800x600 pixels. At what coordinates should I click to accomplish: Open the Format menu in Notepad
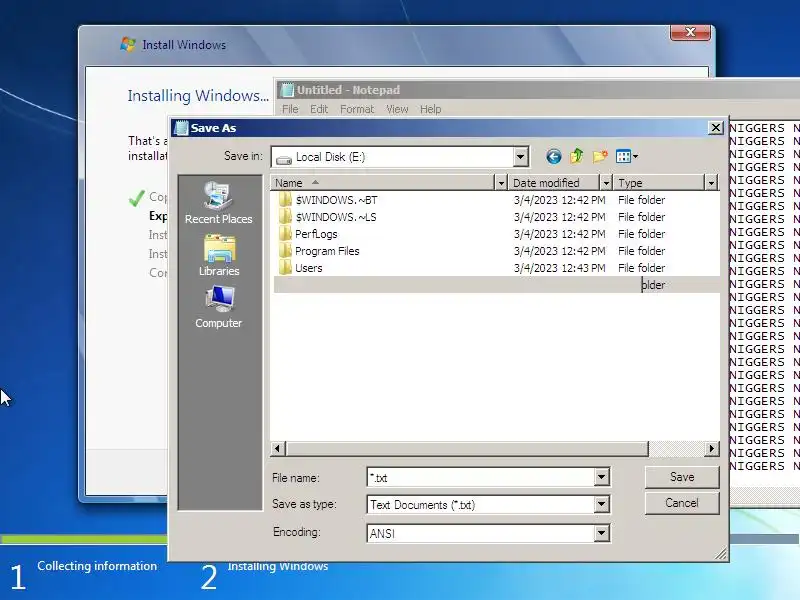coord(357,109)
